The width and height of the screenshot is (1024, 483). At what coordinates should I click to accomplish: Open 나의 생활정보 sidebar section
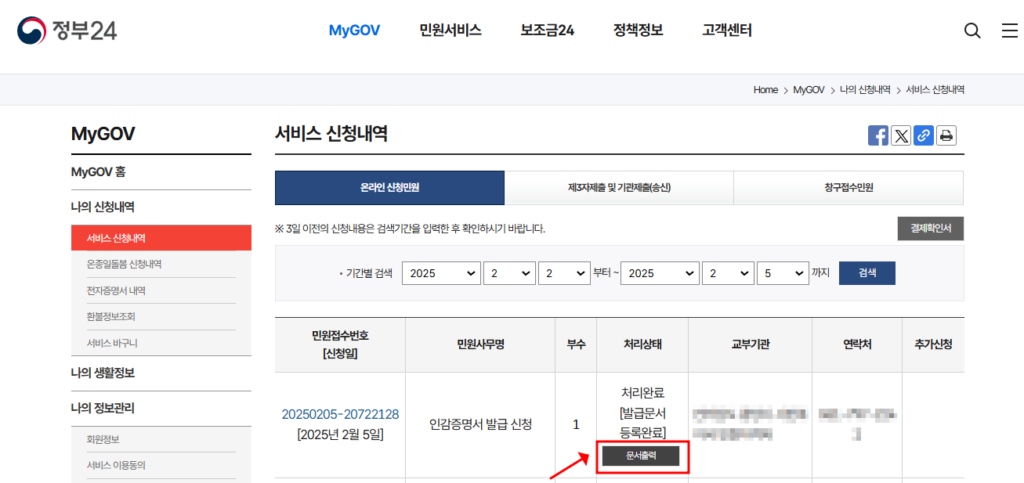tap(103, 373)
